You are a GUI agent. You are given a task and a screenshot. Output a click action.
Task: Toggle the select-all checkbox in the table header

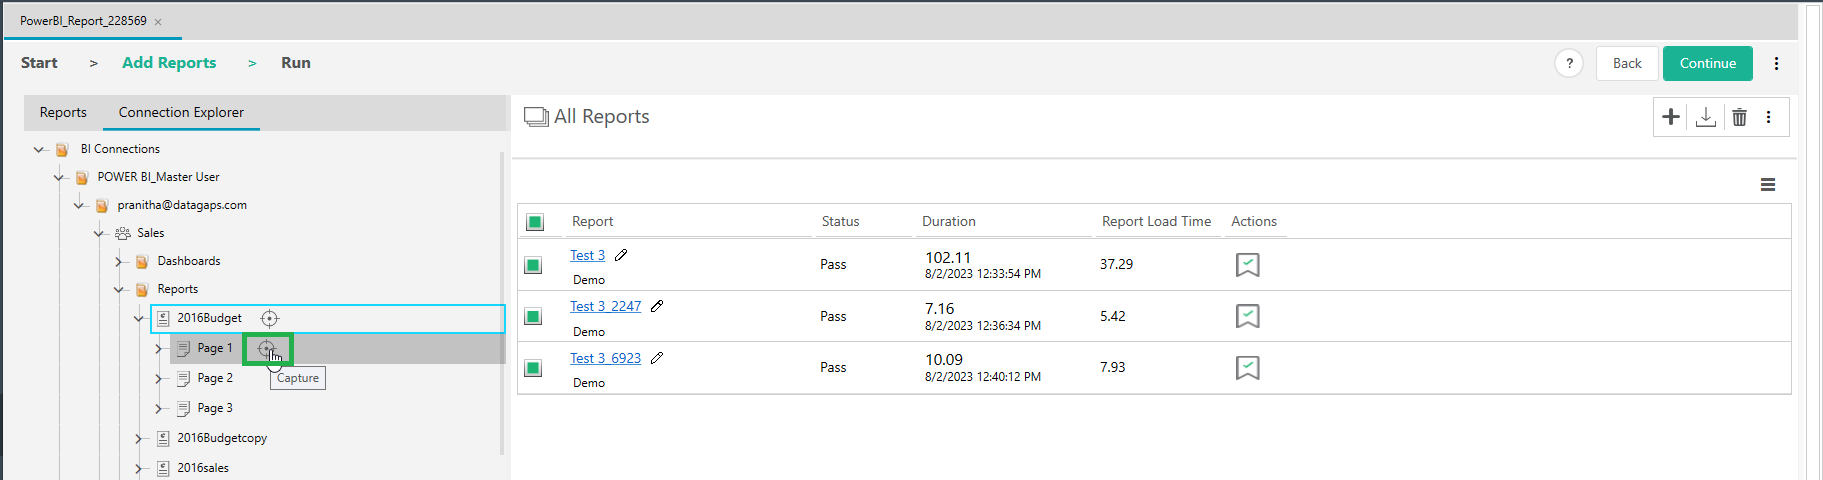tap(535, 222)
